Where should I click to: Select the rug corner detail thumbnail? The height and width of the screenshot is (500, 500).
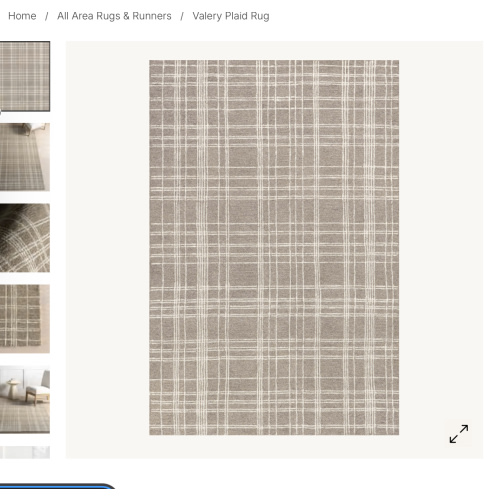tap(25, 319)
